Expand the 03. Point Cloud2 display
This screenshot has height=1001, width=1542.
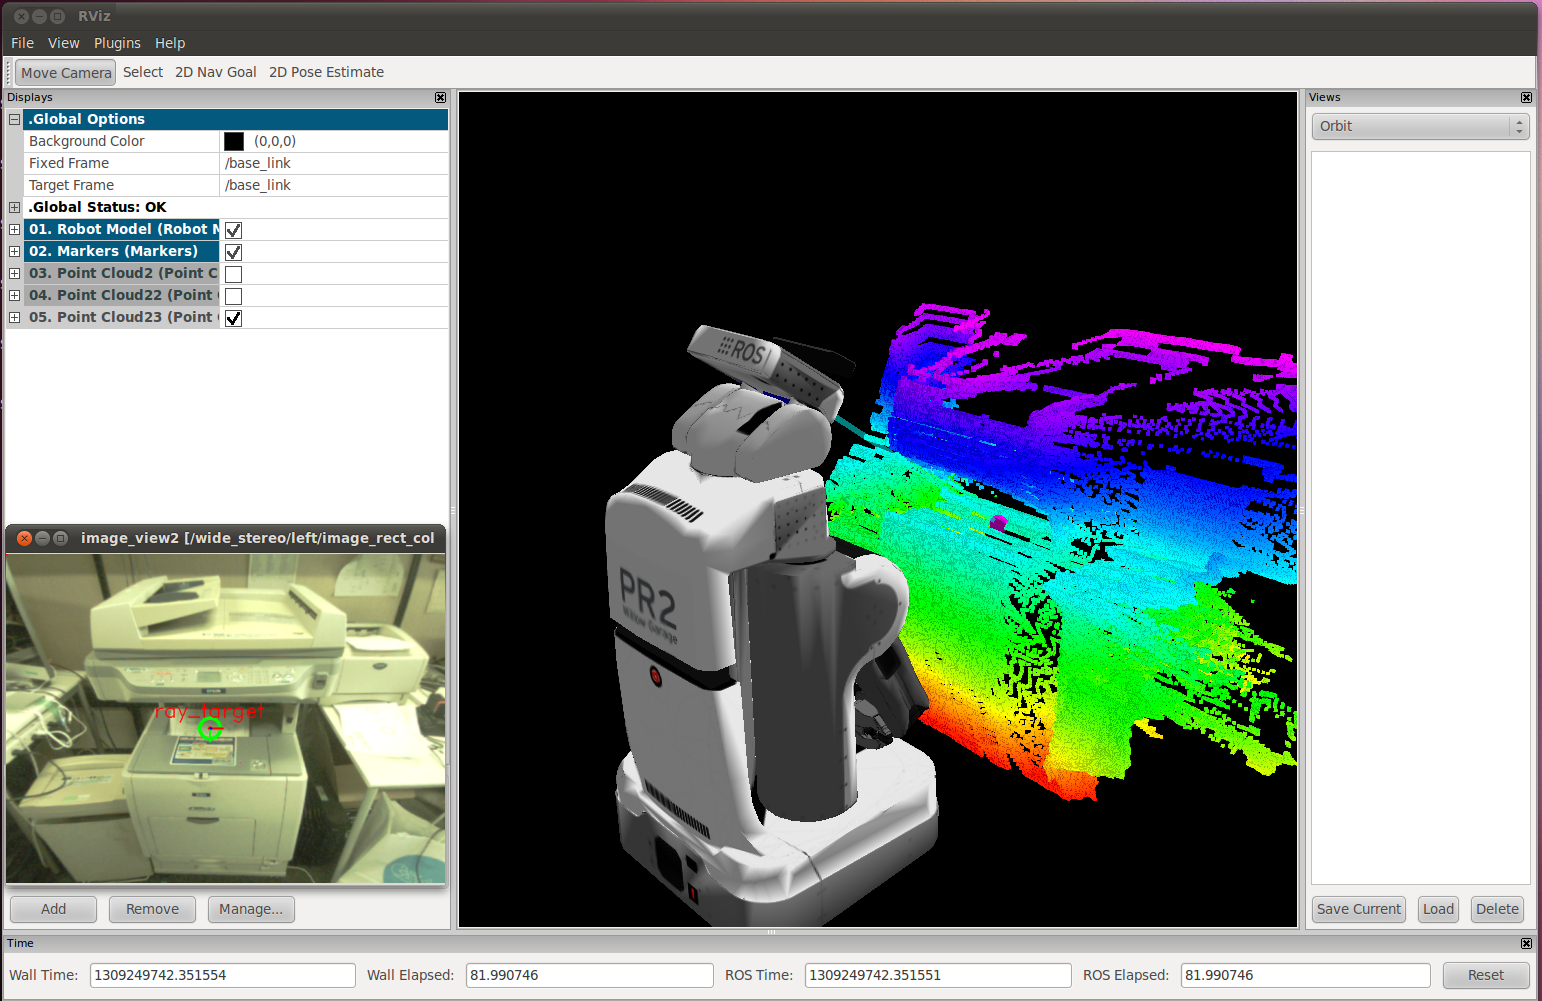point(14,273)
